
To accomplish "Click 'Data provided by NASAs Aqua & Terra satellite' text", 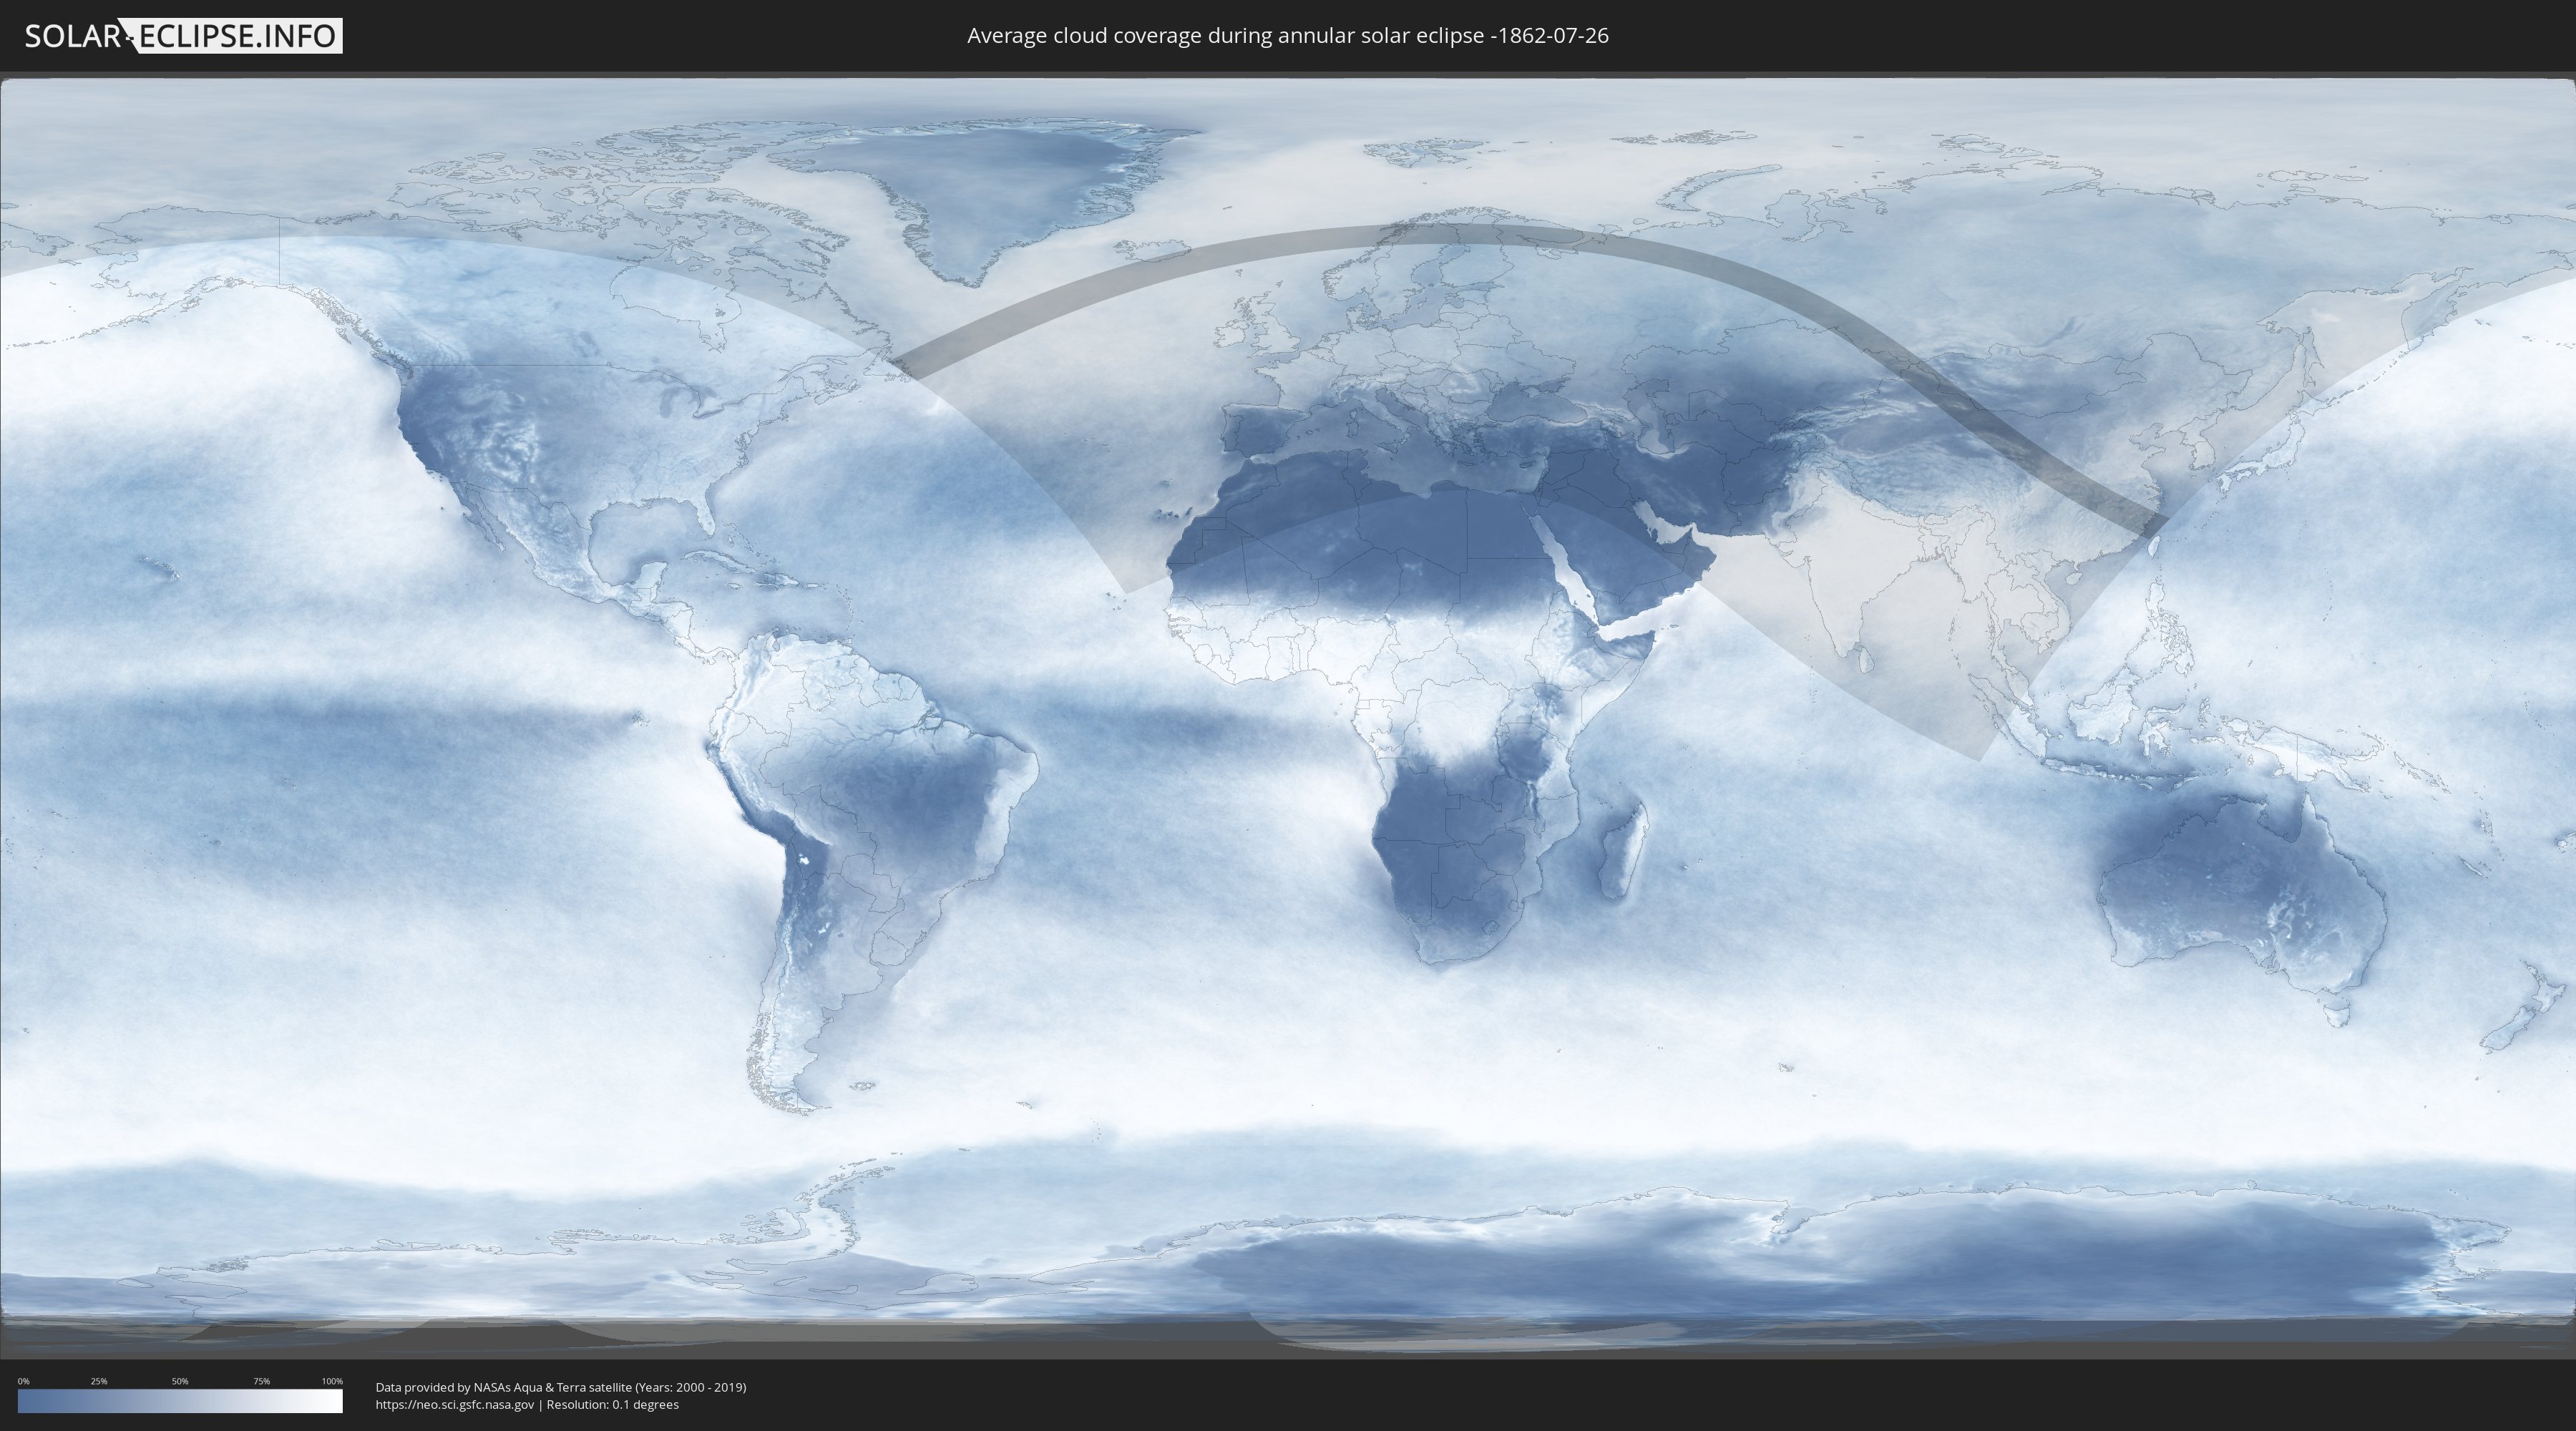I will click(x=504, y=1387).
